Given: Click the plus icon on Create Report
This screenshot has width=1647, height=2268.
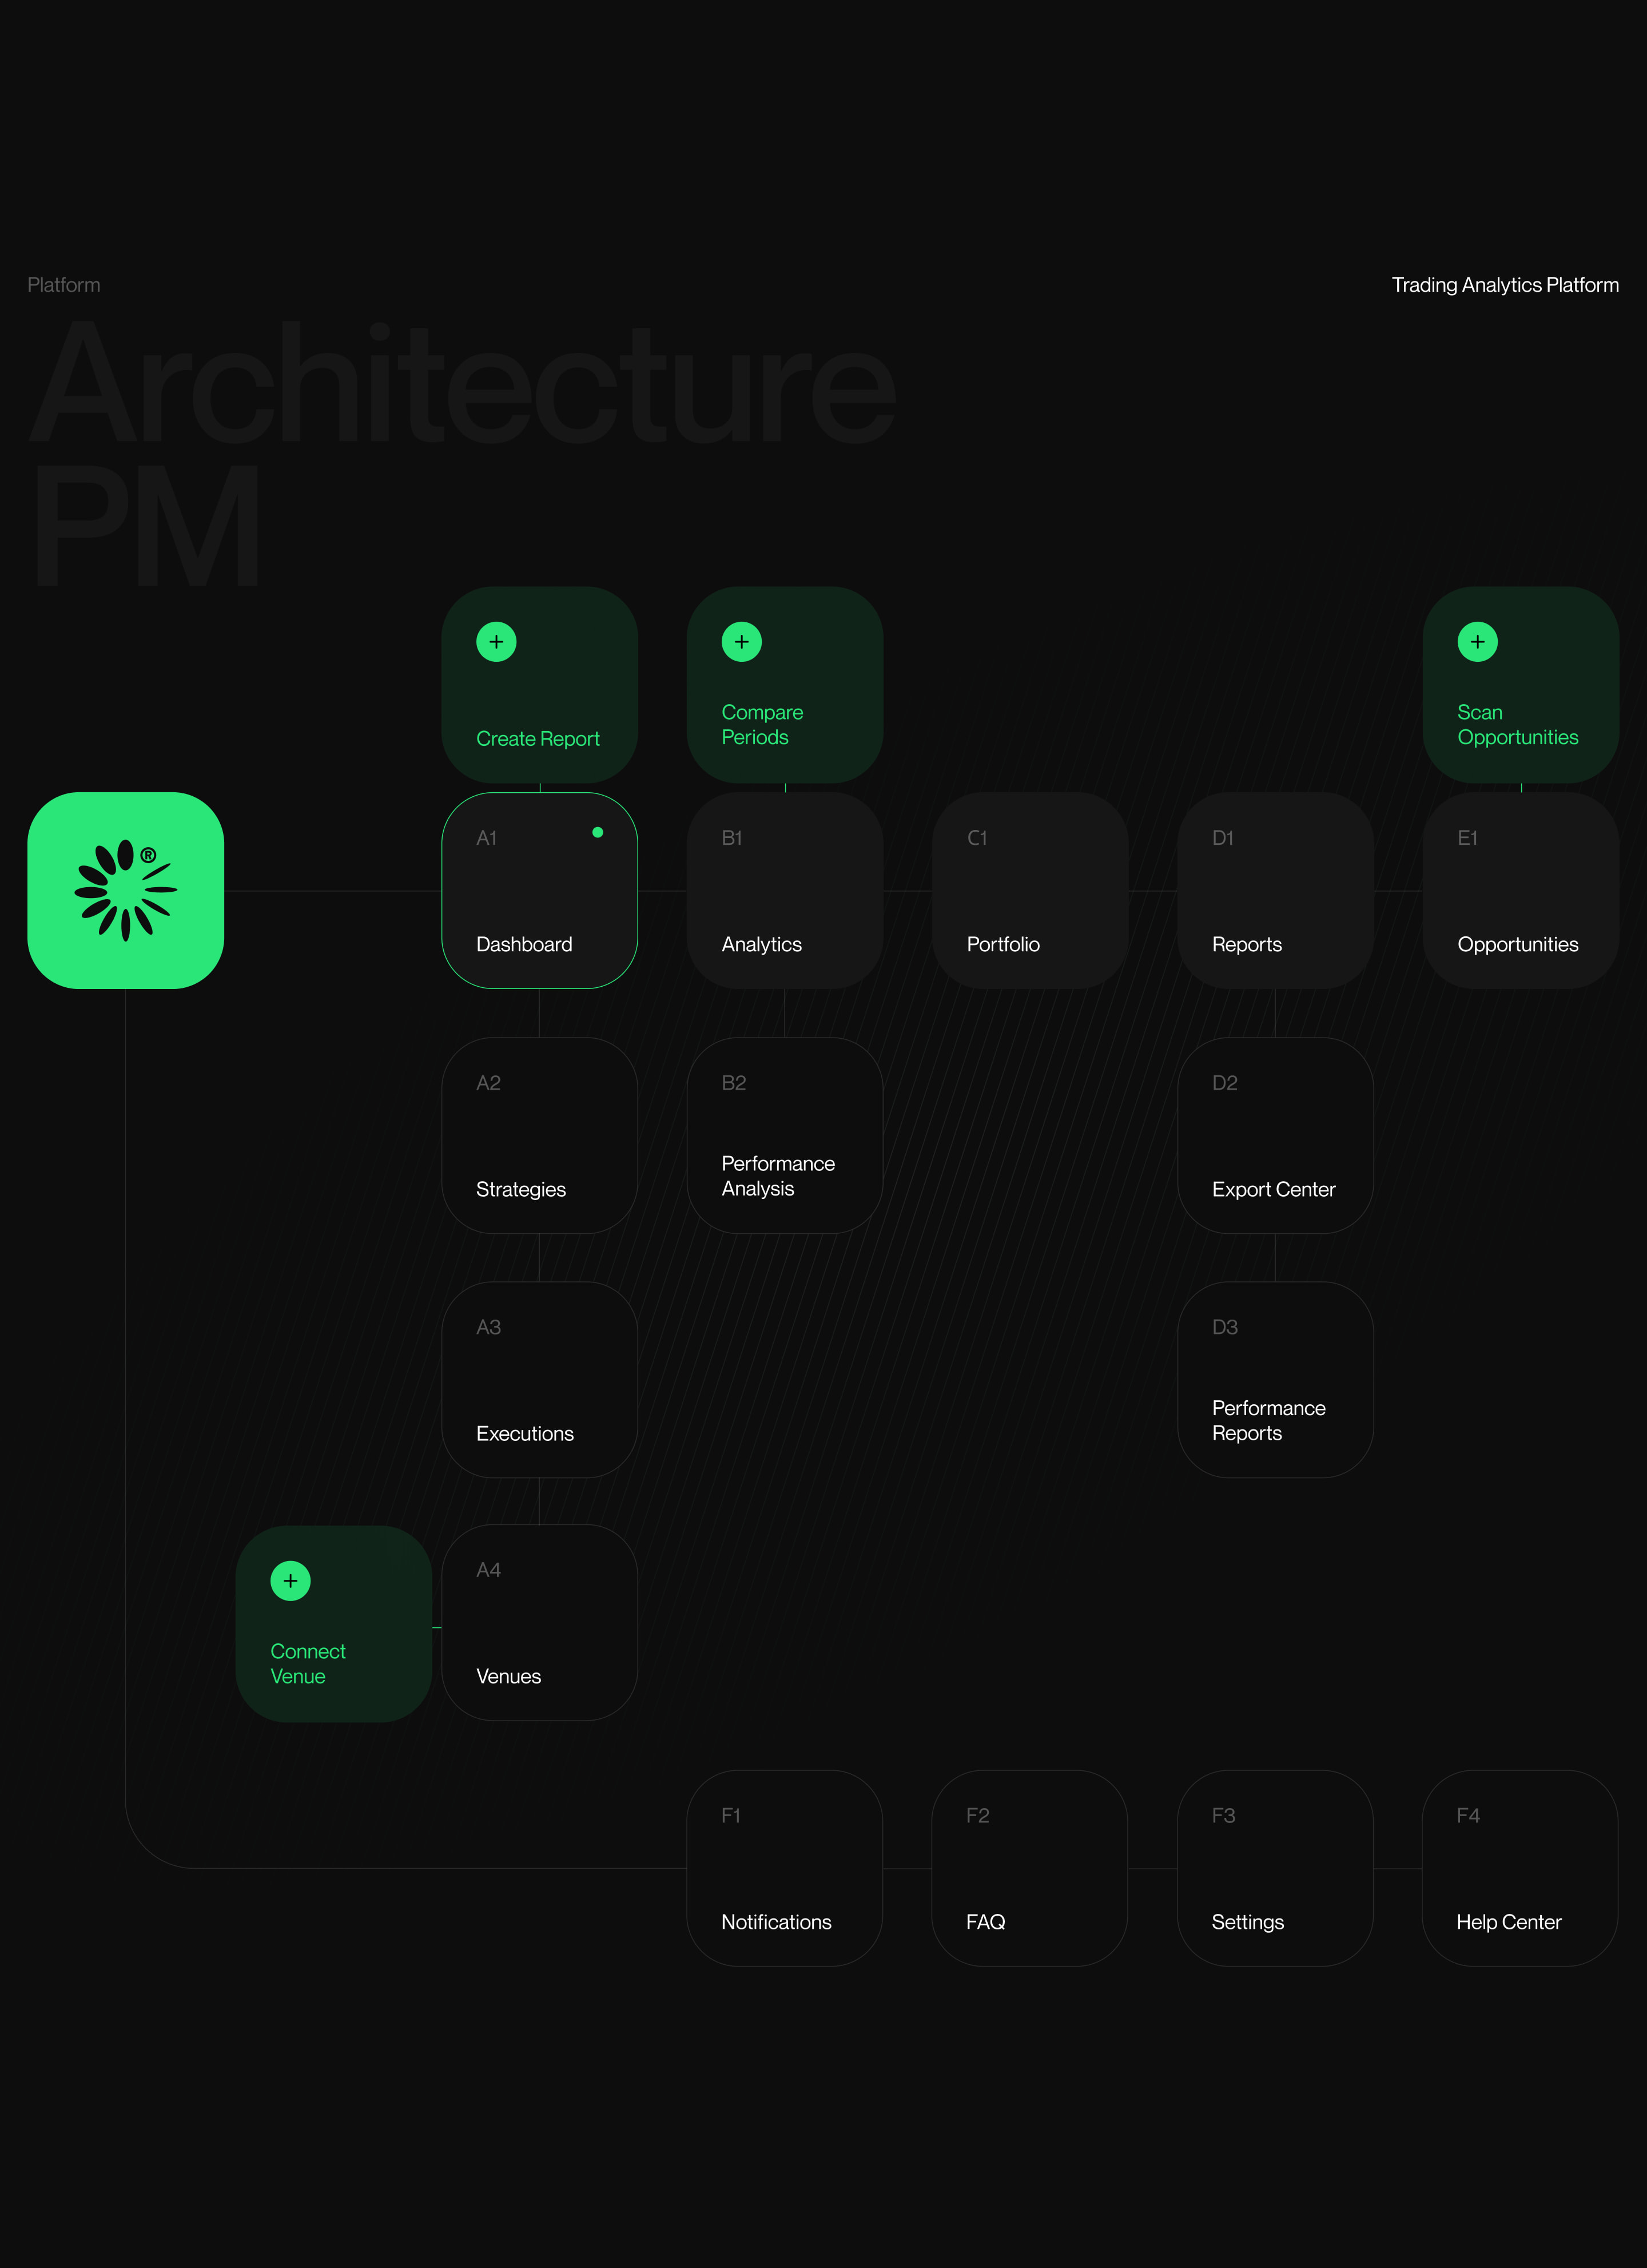Looking at the screenshot, I should [496, 642].
